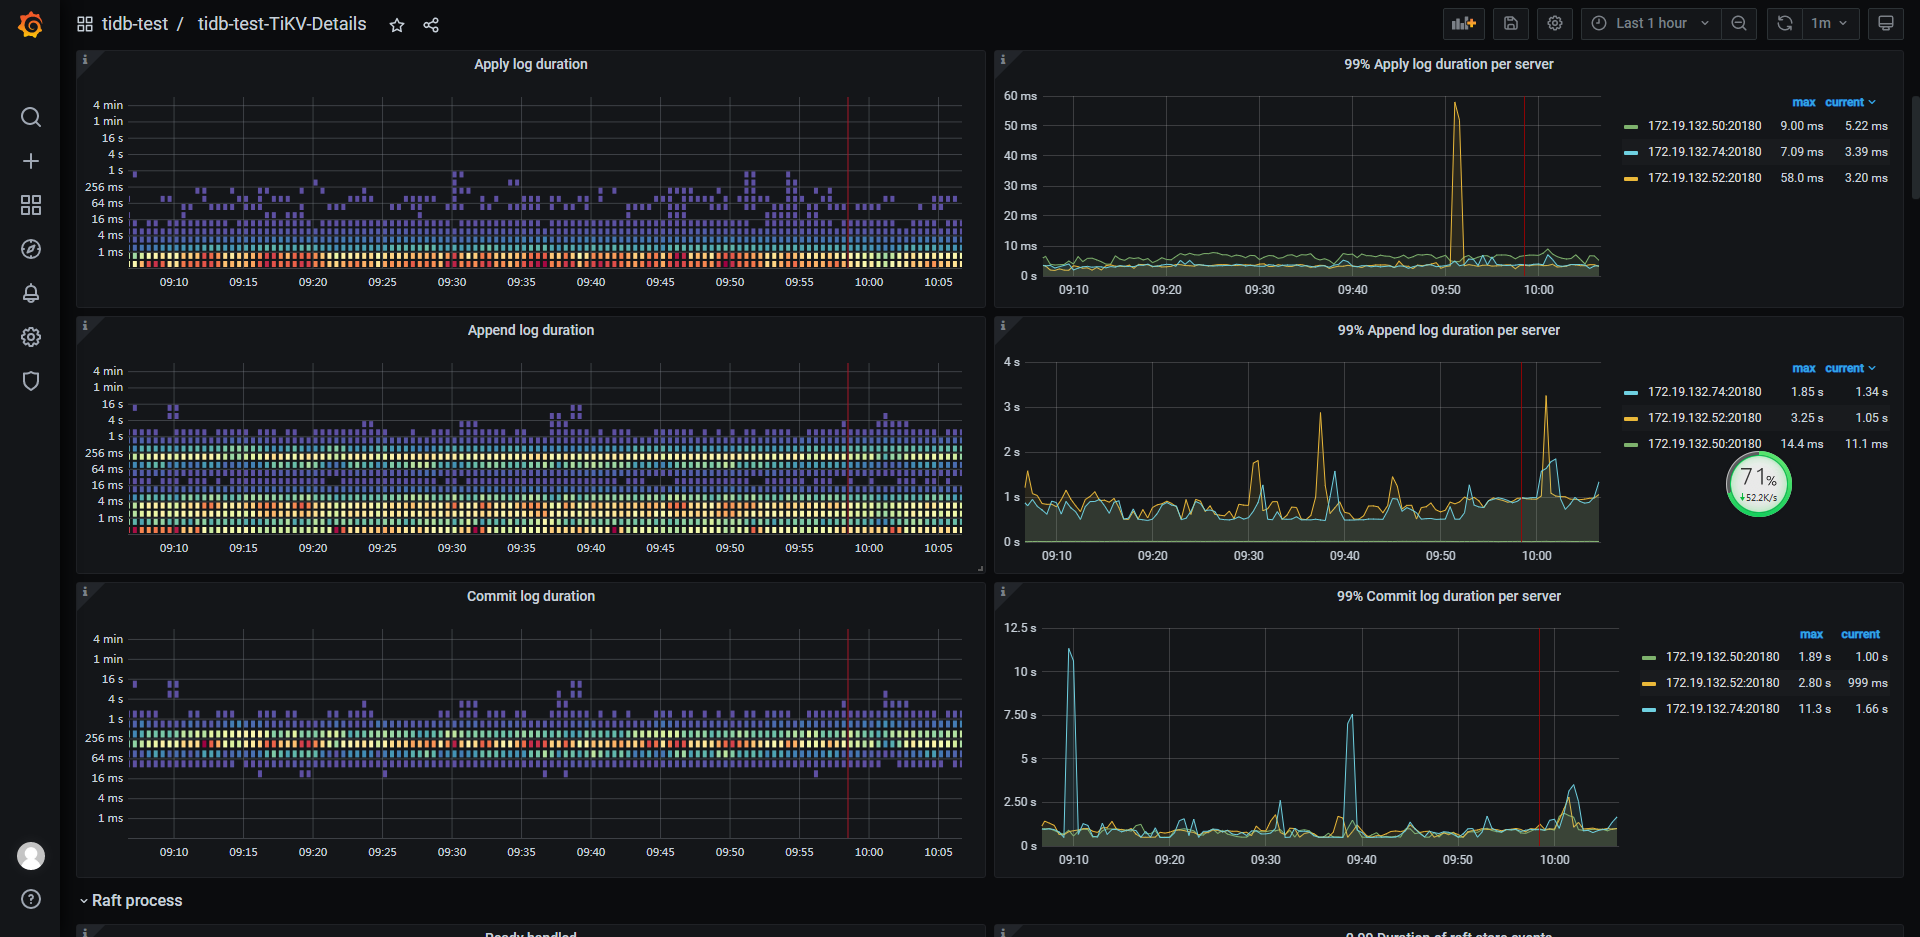Toggle 172.19.132.74:20180 series in Commit log legend

click(x=1722, y=709)
